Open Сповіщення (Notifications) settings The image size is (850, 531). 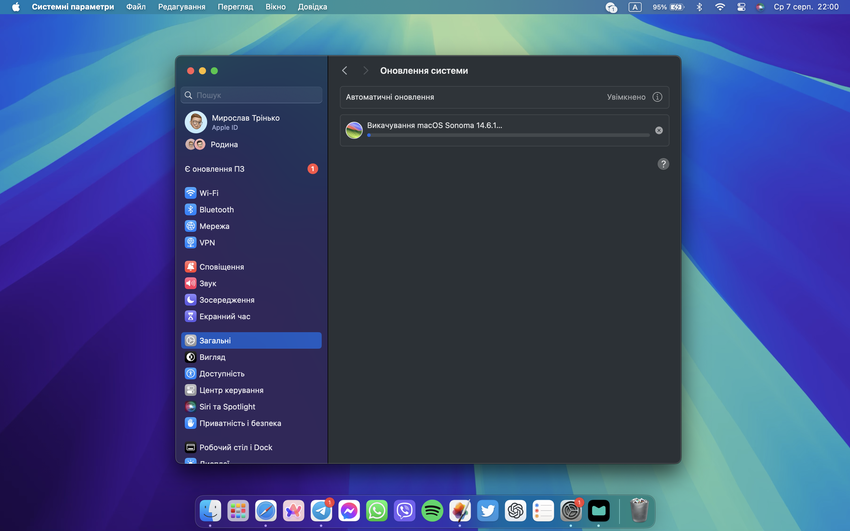221,267
